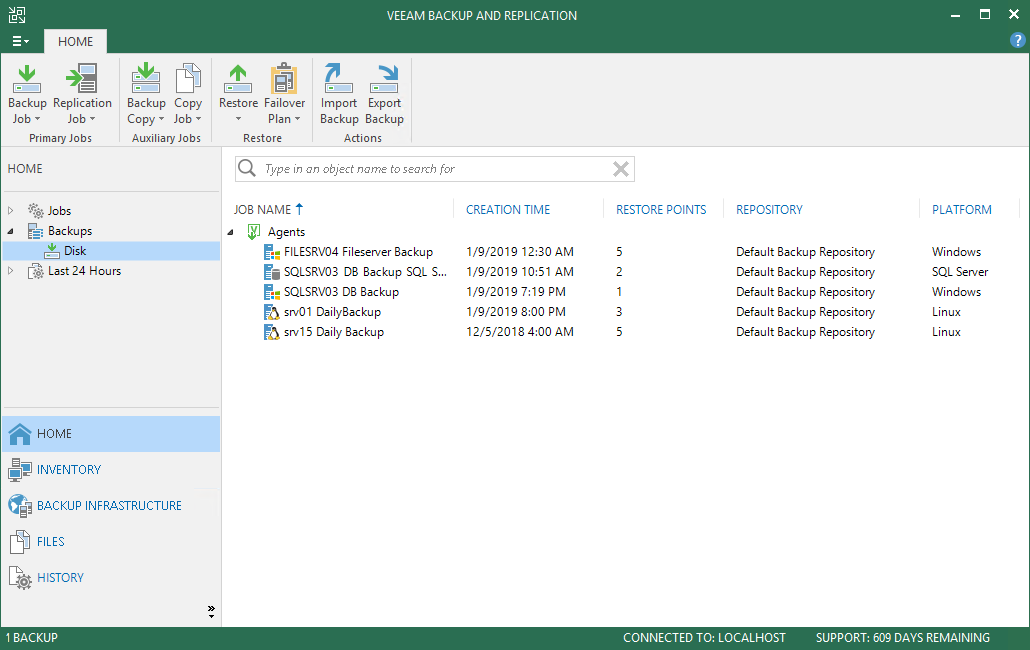Open the HOME view in the navigation pane
The image size is (1030, 650).
111,434
